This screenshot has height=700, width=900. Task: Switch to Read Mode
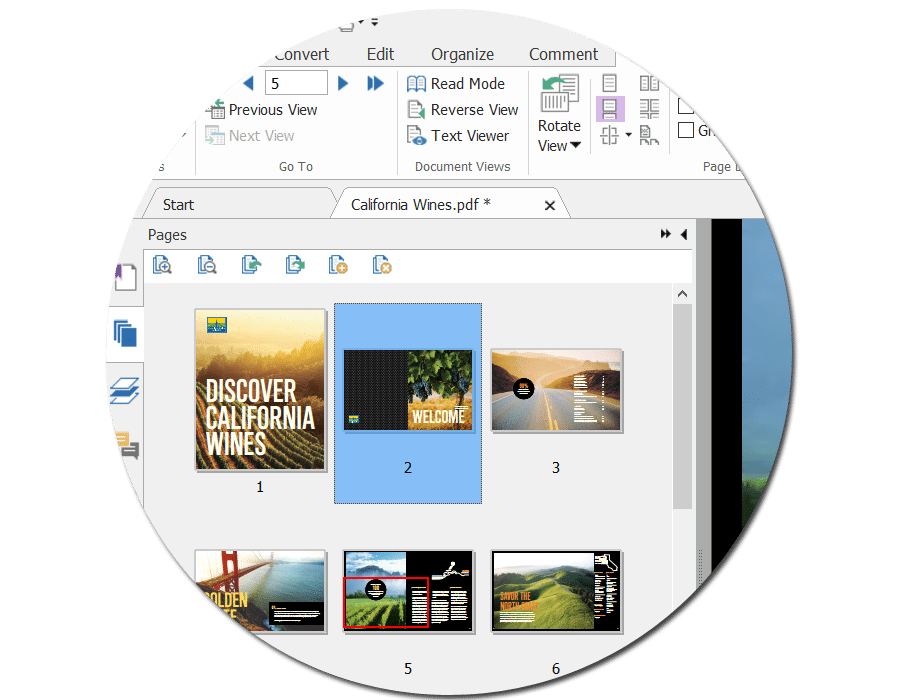pos(456,84)
